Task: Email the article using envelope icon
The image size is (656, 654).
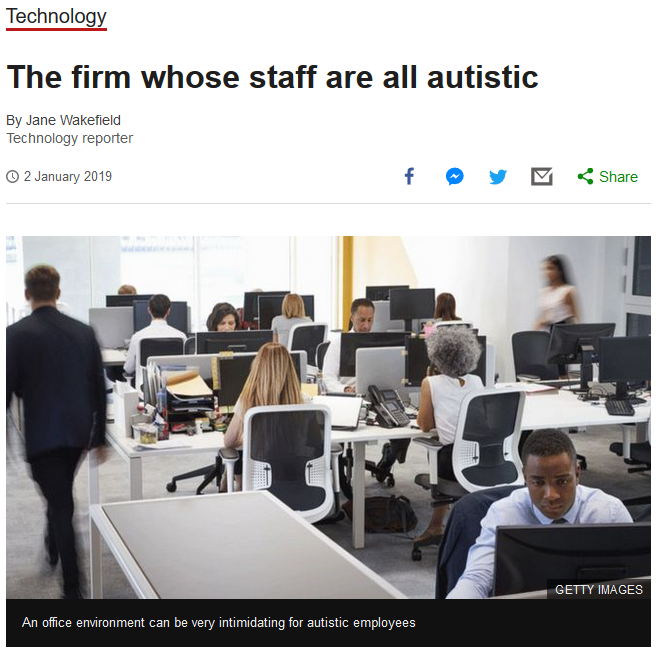Action: click(x=542, y=176)
